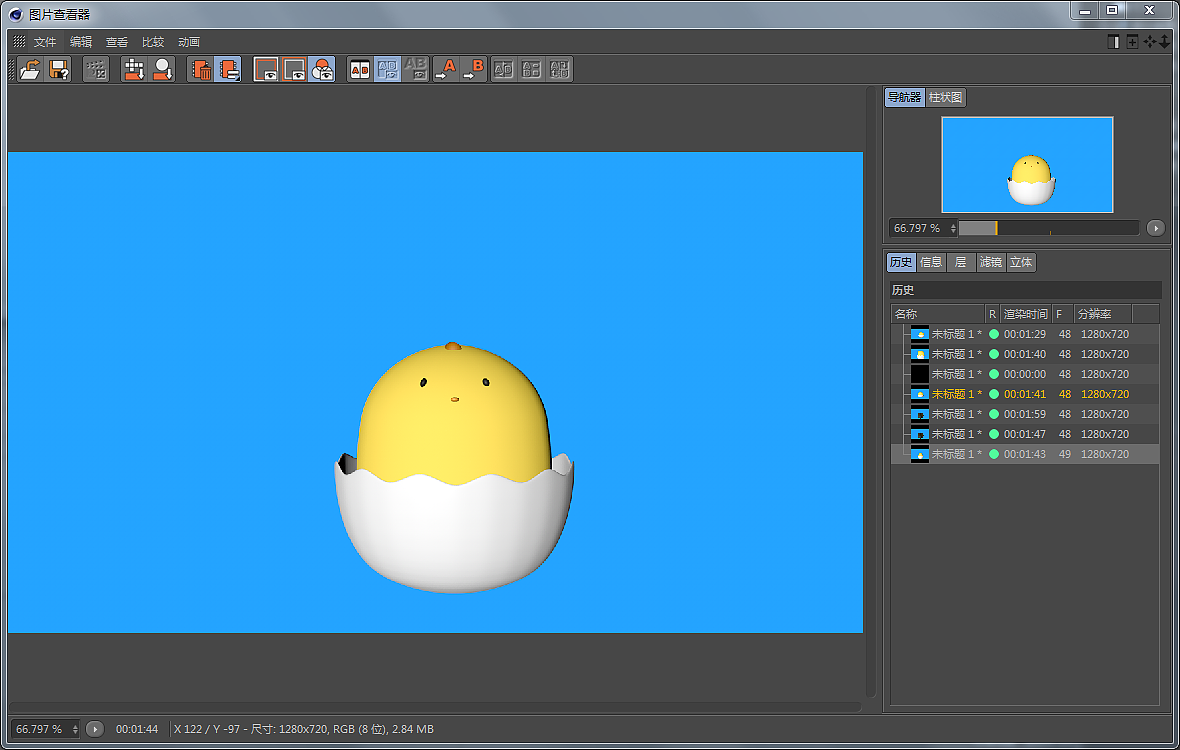Click round arrow button beside navigator zoom slider
The width and height of the screenshot is (1180, 750).
(1156, 228)
